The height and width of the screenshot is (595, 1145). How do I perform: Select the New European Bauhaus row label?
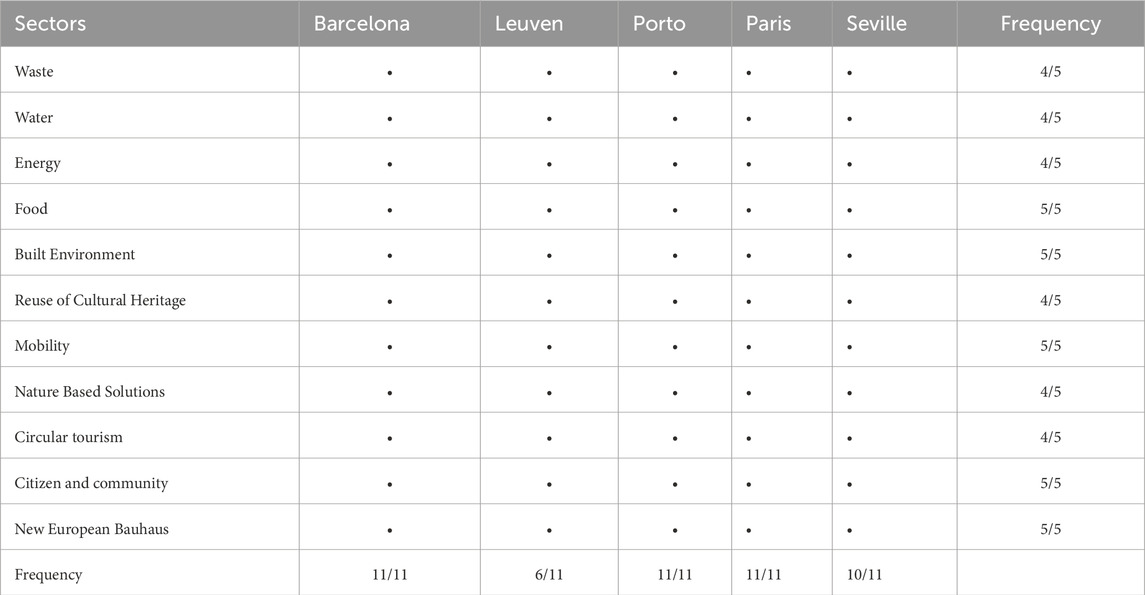91,529
